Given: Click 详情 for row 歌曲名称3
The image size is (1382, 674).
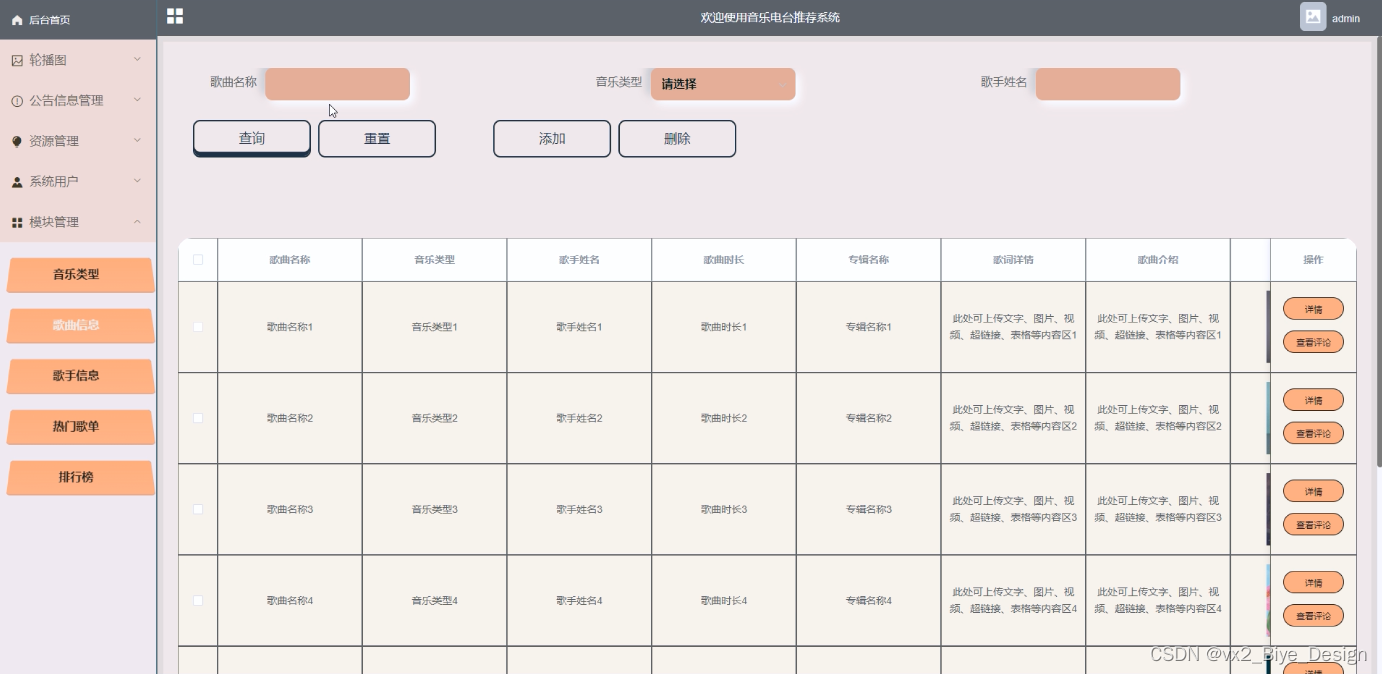Looking at the screenshot, I should pos(1313,491).
